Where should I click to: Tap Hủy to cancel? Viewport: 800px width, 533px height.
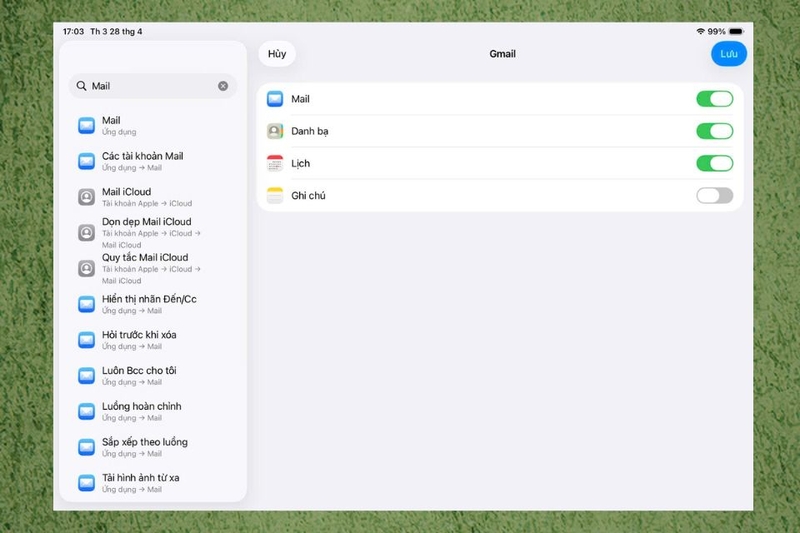pos(277,54)
